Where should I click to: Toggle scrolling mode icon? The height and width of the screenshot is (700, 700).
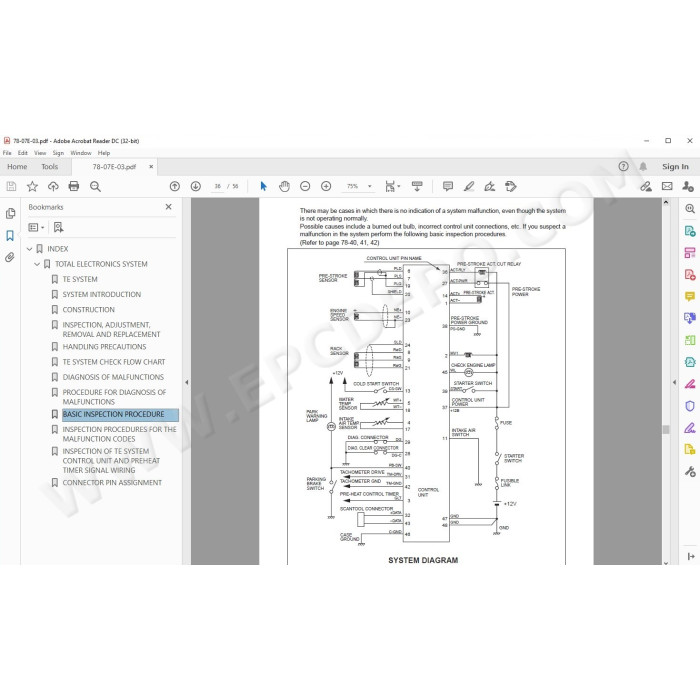[x=417, y=186]
